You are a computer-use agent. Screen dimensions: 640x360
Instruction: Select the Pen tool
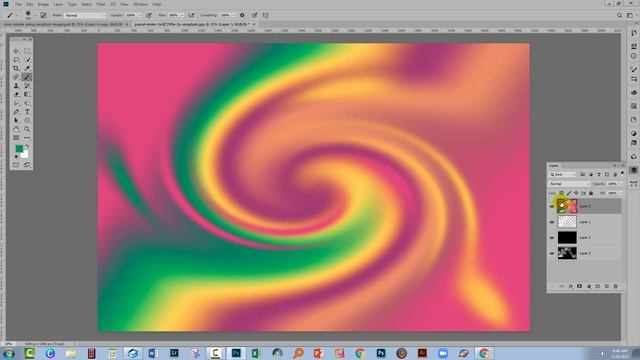(x=16, y=111)
